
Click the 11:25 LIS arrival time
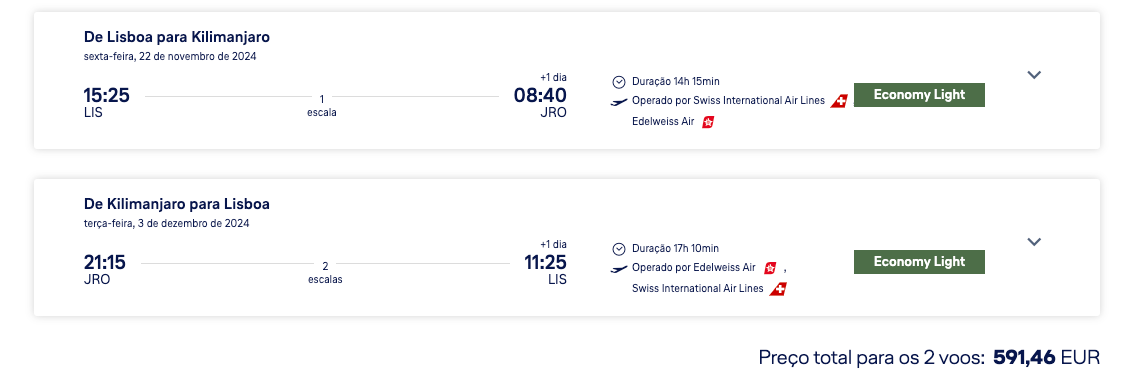click(545, 269)
